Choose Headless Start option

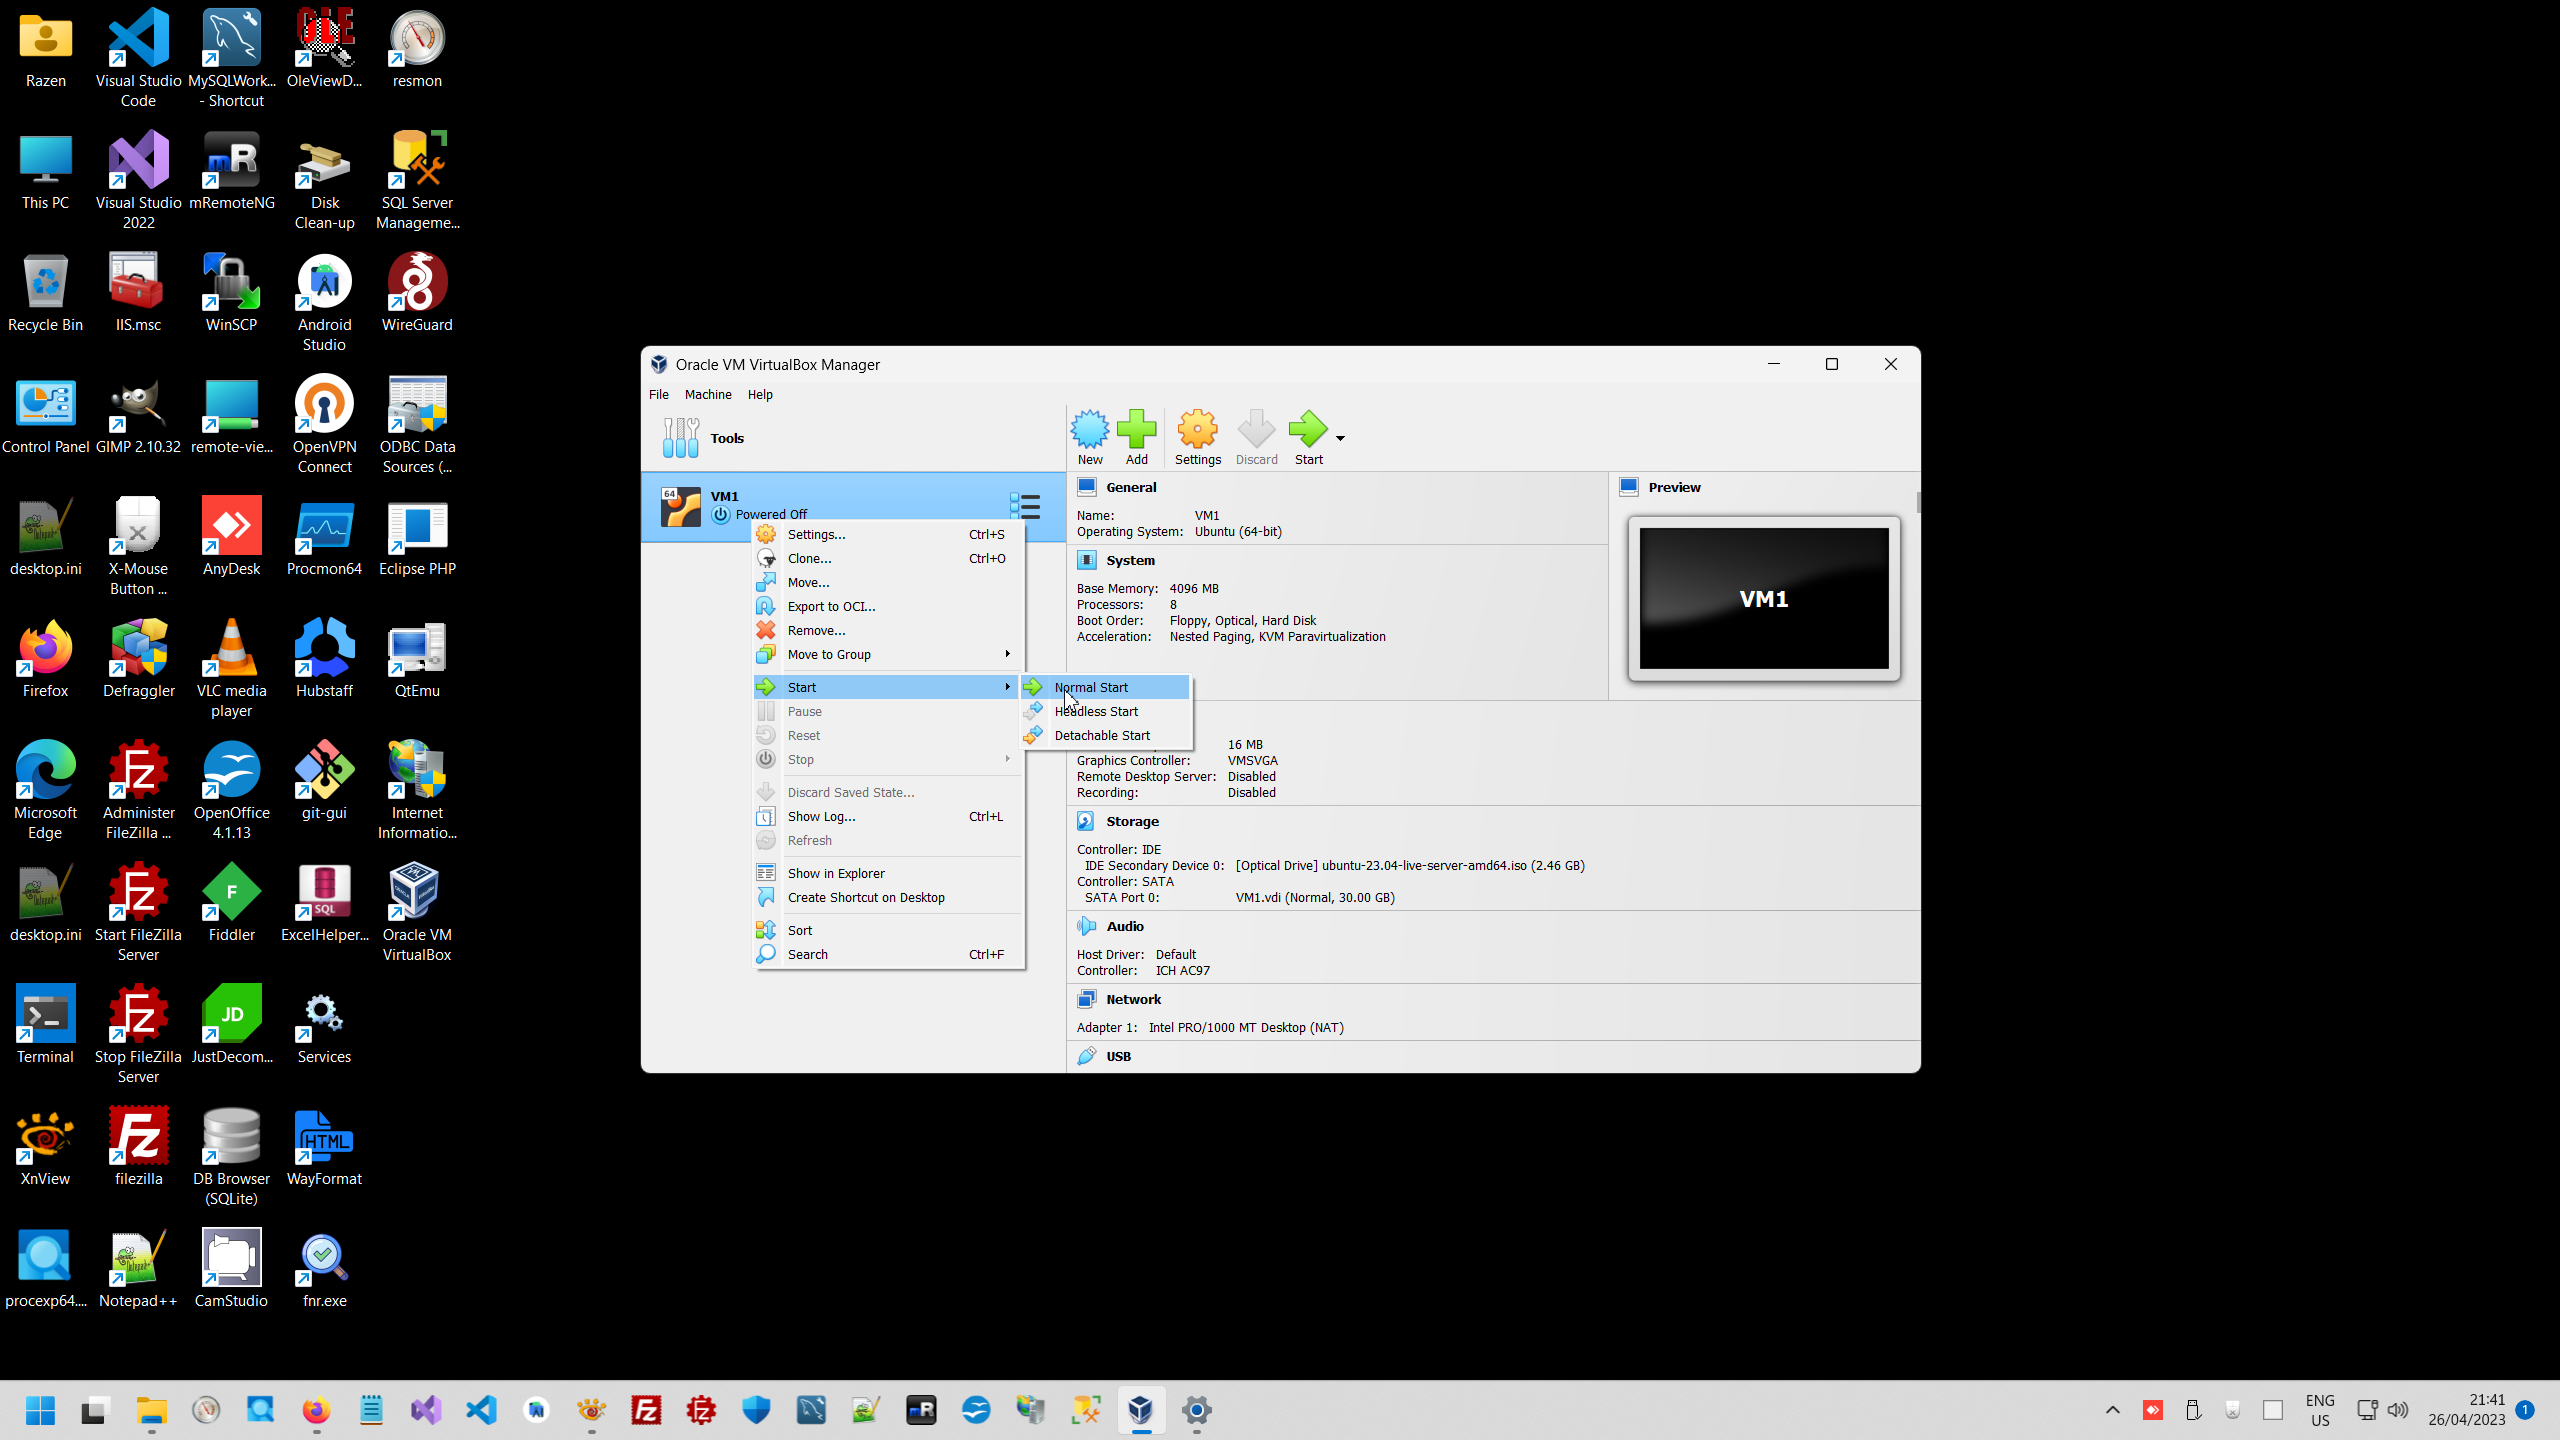[1096, 711]
